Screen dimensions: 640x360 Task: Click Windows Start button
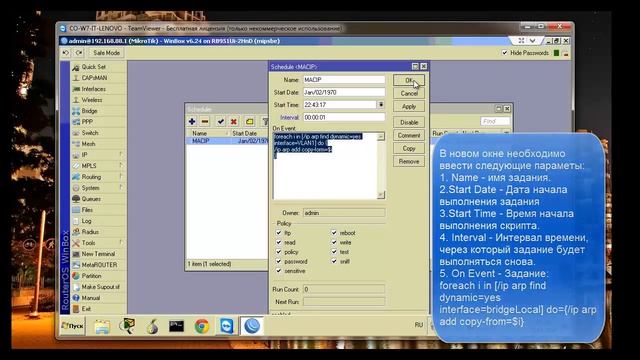pyautogui.click(x=72, y=326)
